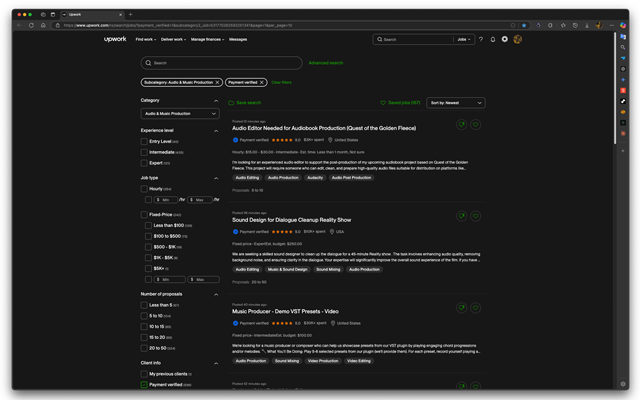Open the Messages nav item
The image size is (640, 400).
[x=238, y=40]
